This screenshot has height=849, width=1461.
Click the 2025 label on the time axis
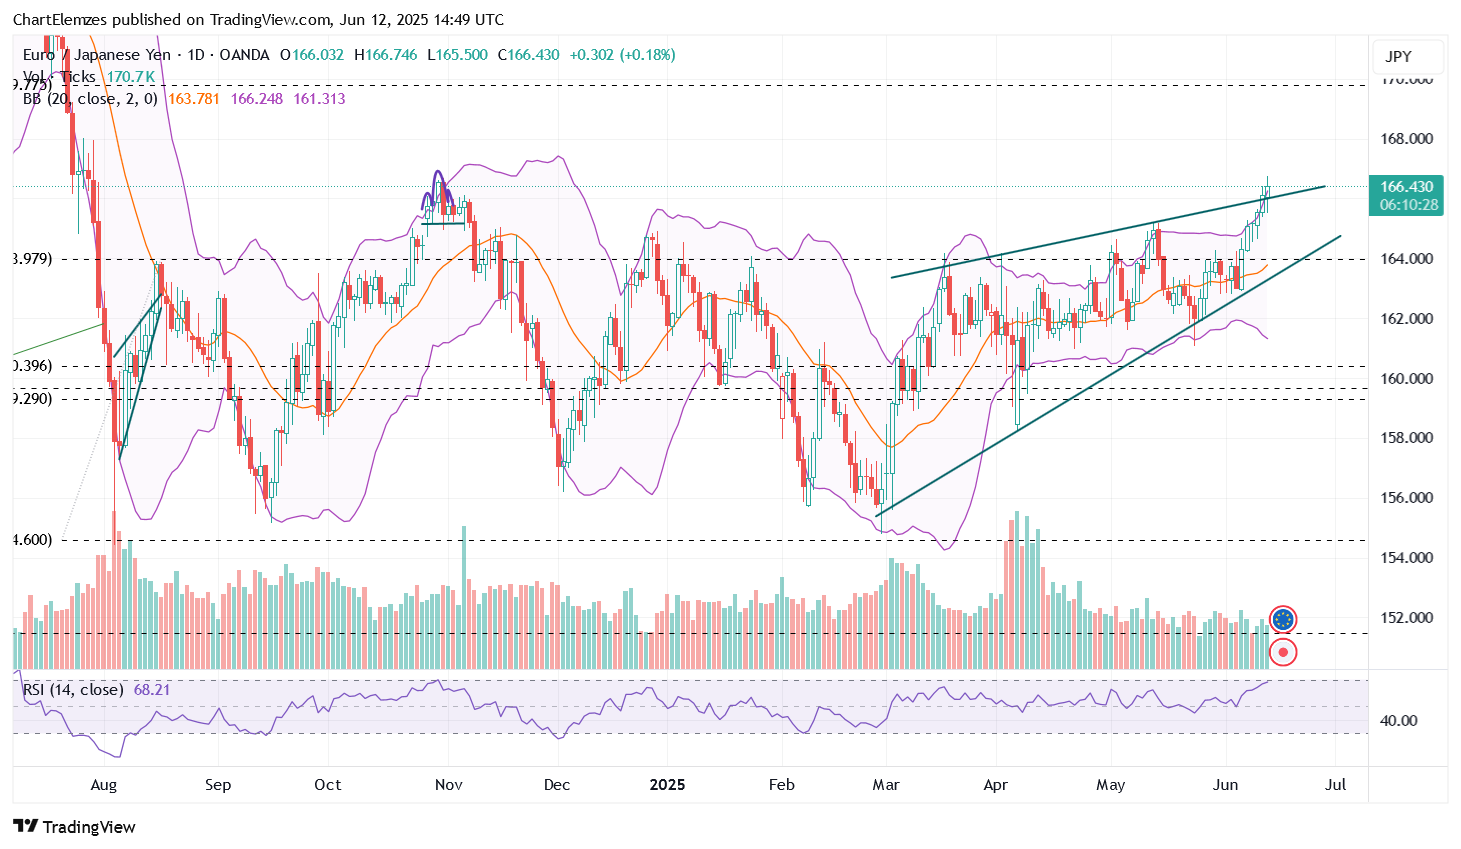tap(667, 785)
